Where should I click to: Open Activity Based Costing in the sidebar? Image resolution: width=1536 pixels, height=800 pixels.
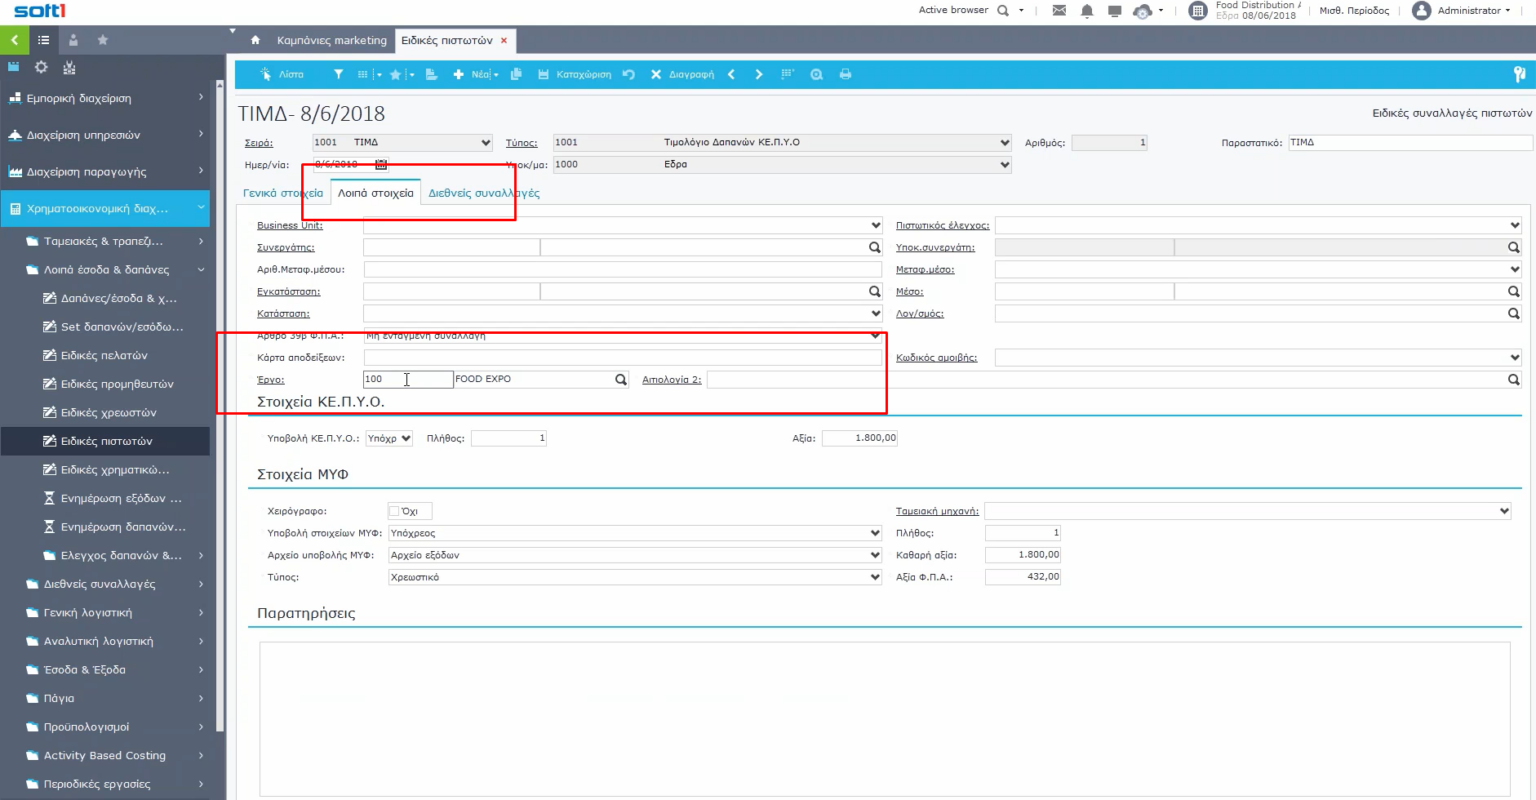coord(105,756)
